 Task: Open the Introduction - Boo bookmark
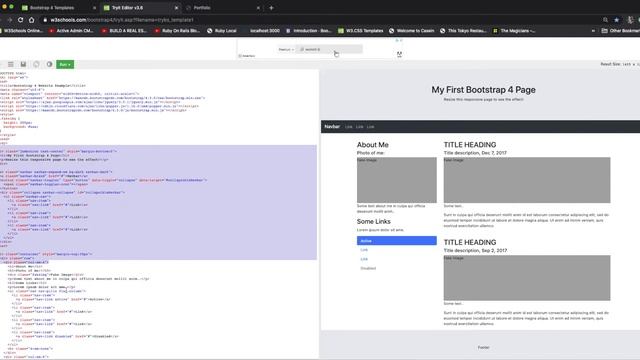pyautogui.click(x=309, y=31)
